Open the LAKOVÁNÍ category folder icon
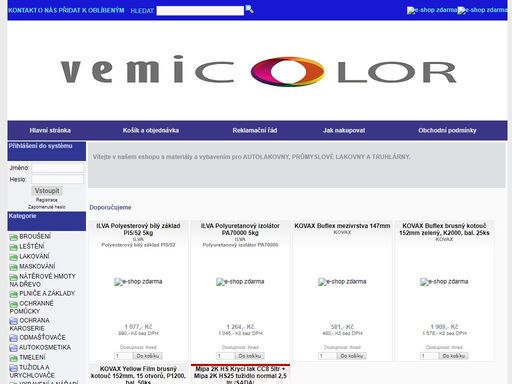The height and width of the screenshot is (384, 512). point(14,257)
